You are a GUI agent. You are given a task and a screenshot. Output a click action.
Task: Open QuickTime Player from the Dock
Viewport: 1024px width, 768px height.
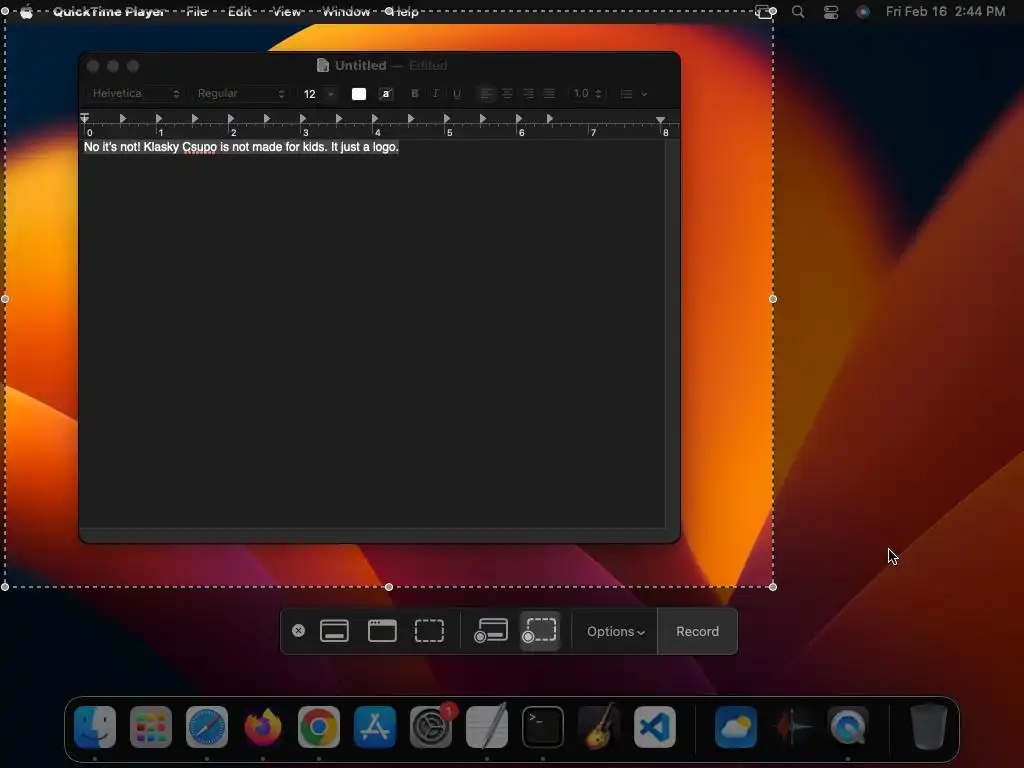click(848, 727)
